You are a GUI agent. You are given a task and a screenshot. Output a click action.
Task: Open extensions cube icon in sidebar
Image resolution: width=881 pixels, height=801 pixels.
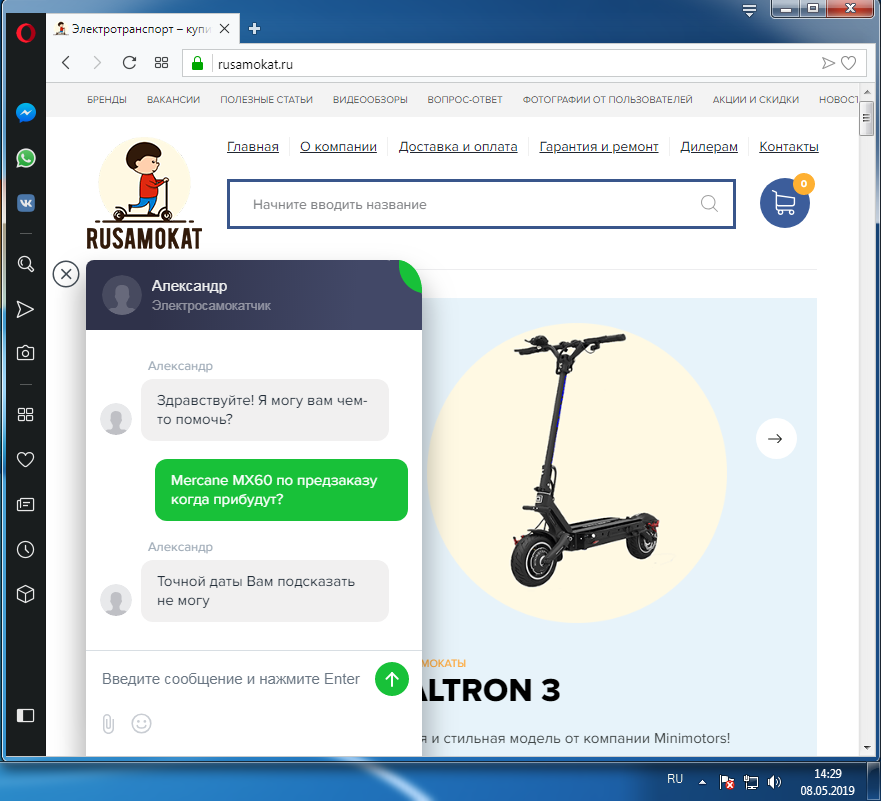[25, 594]
